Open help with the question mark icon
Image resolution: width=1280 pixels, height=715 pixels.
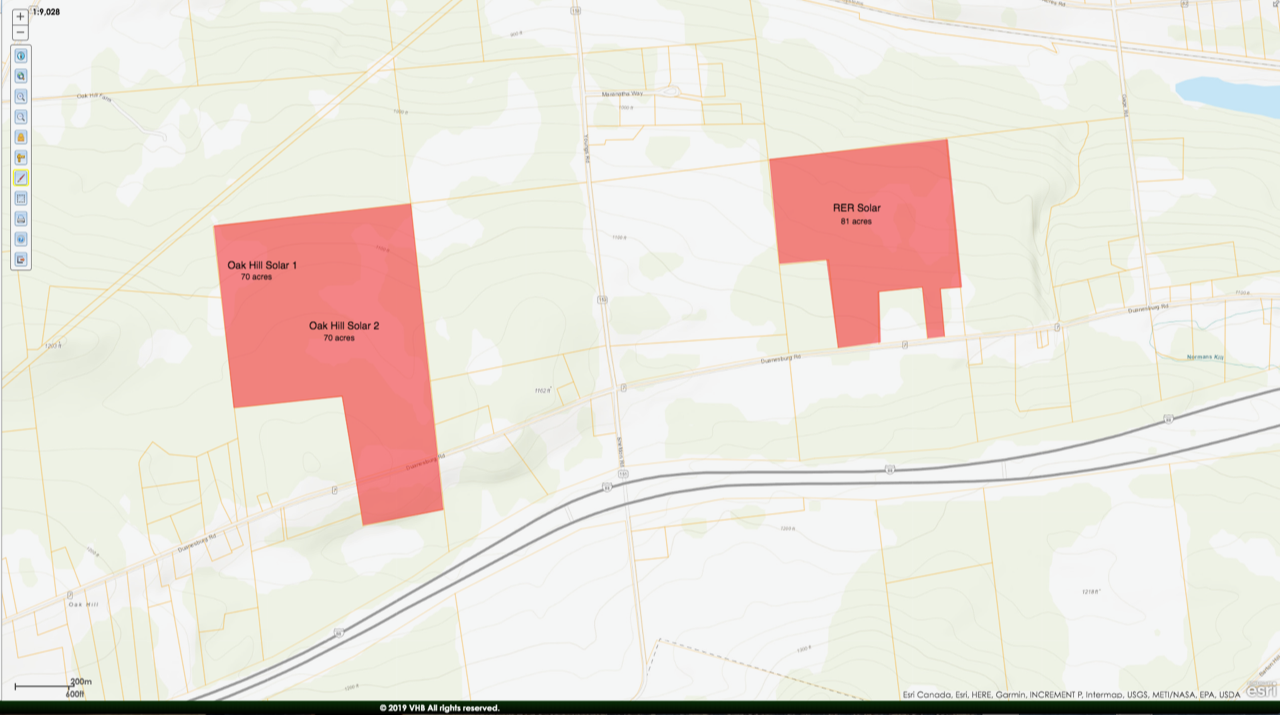[x=21, y=239]
